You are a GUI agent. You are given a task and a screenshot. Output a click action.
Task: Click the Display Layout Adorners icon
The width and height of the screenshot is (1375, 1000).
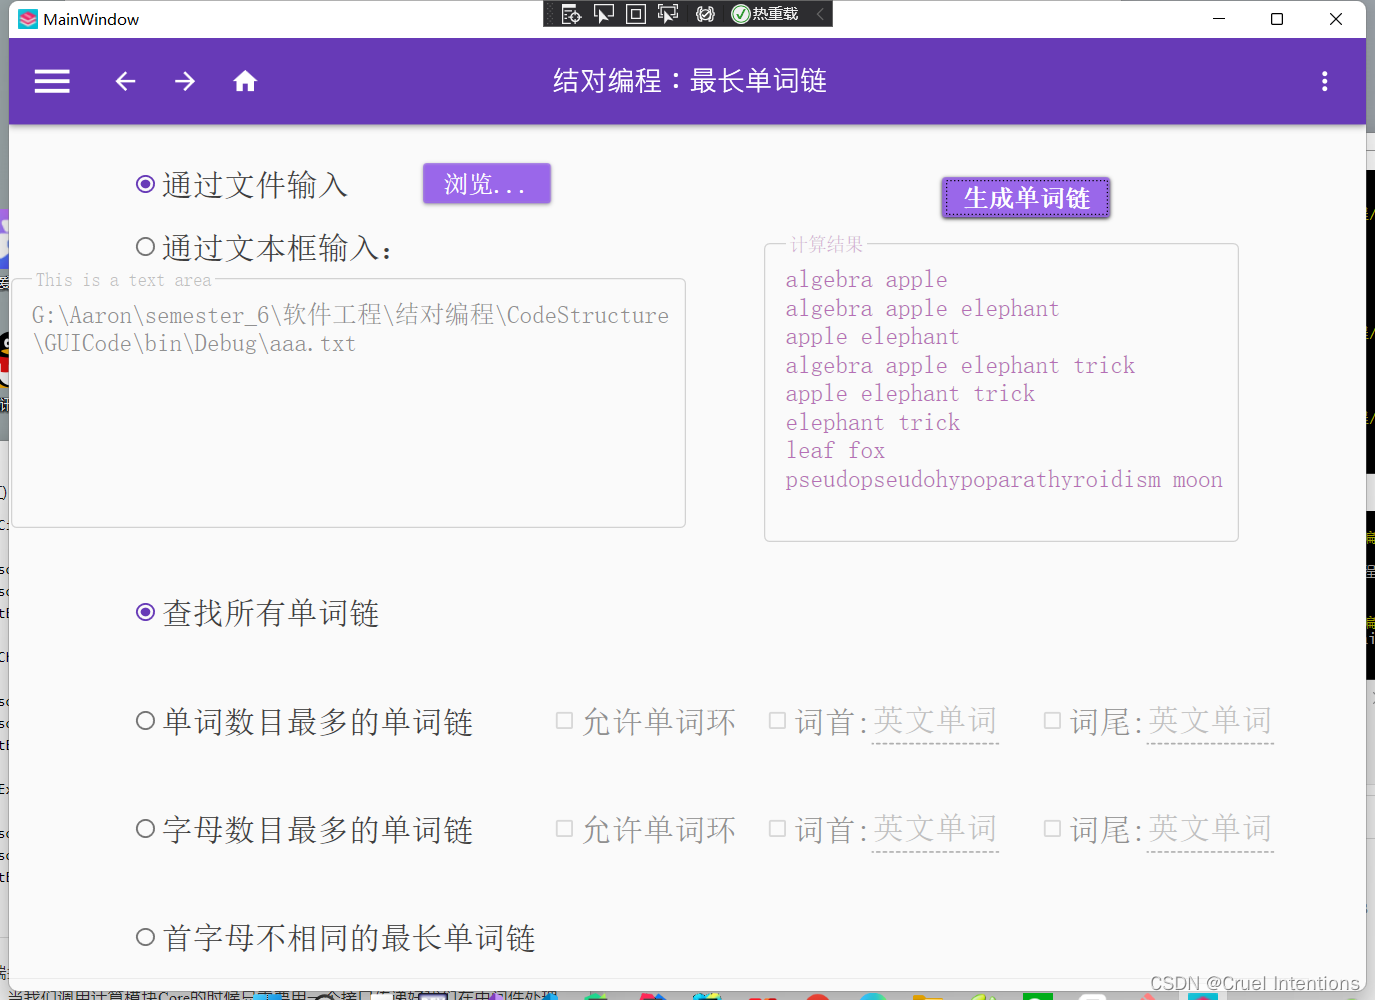coord(636,13)
